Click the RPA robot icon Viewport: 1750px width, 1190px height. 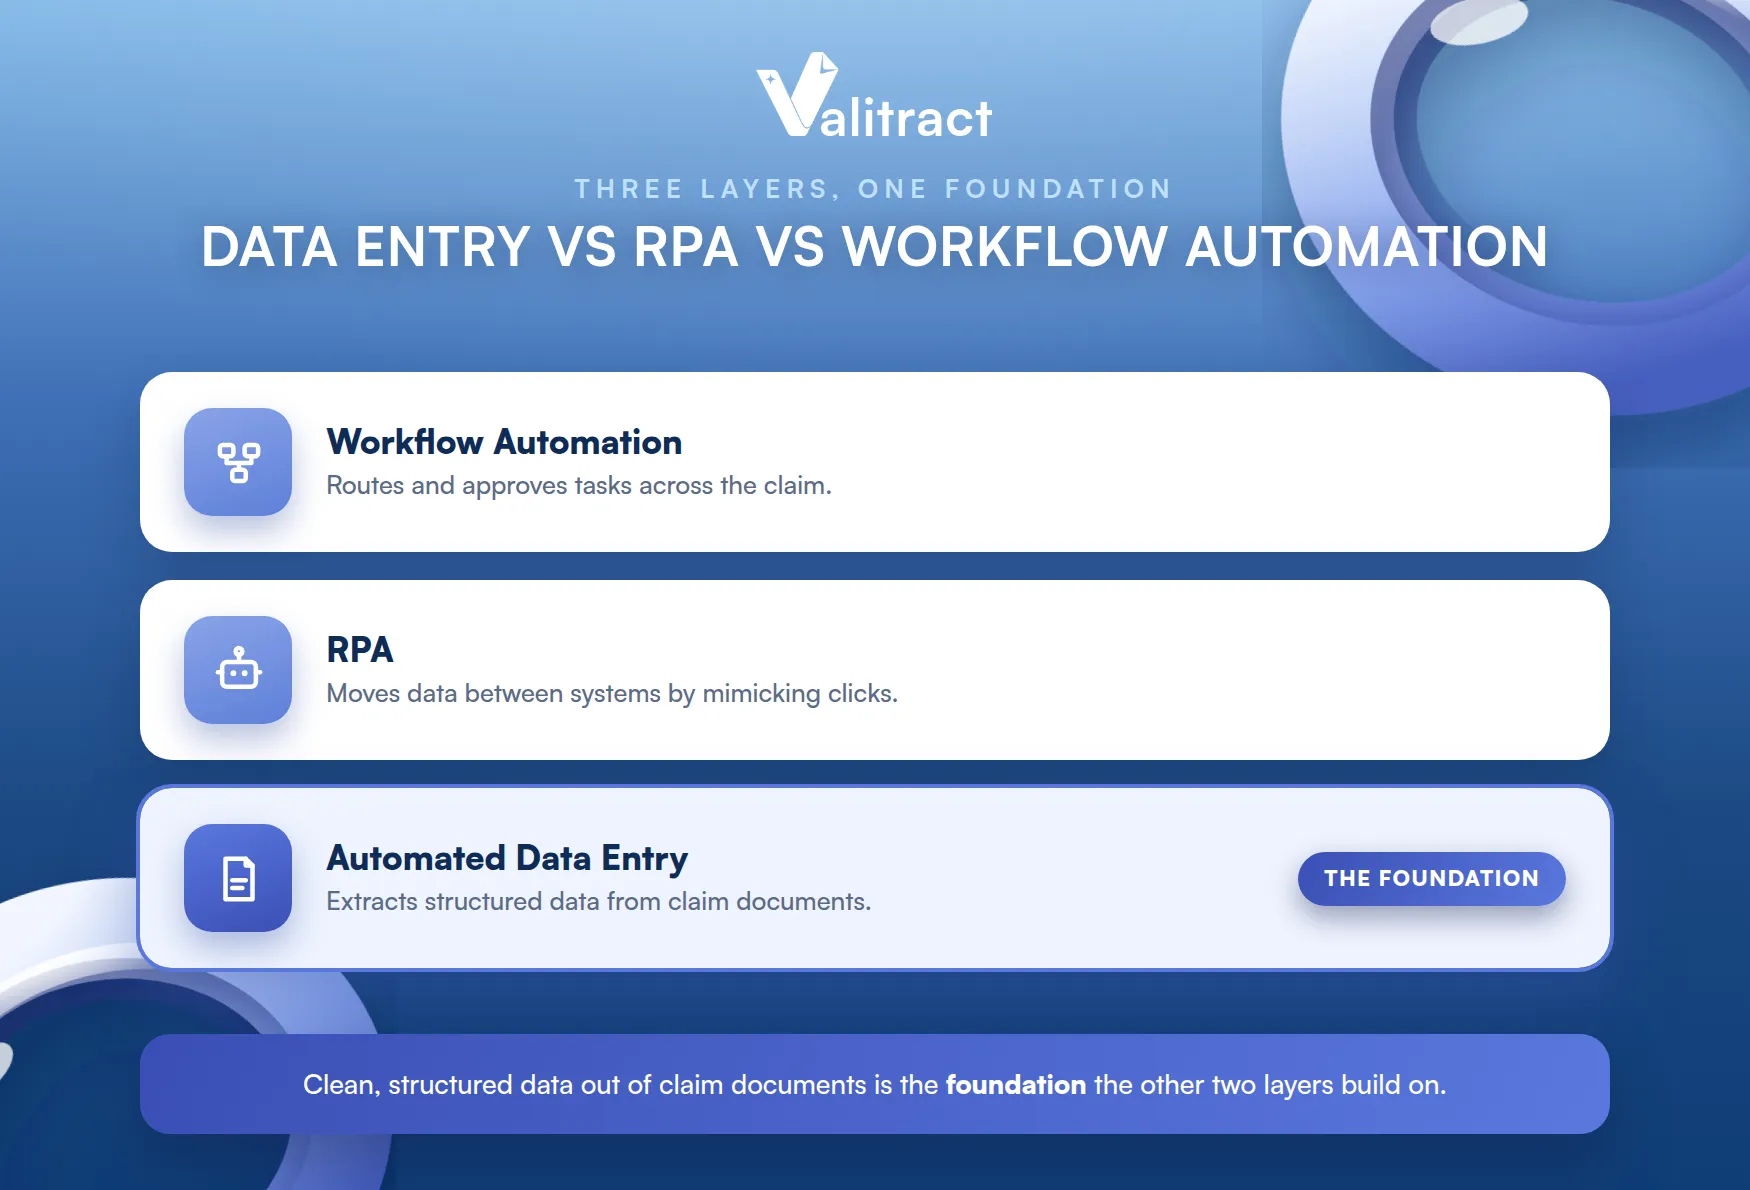tap(238, 670)
